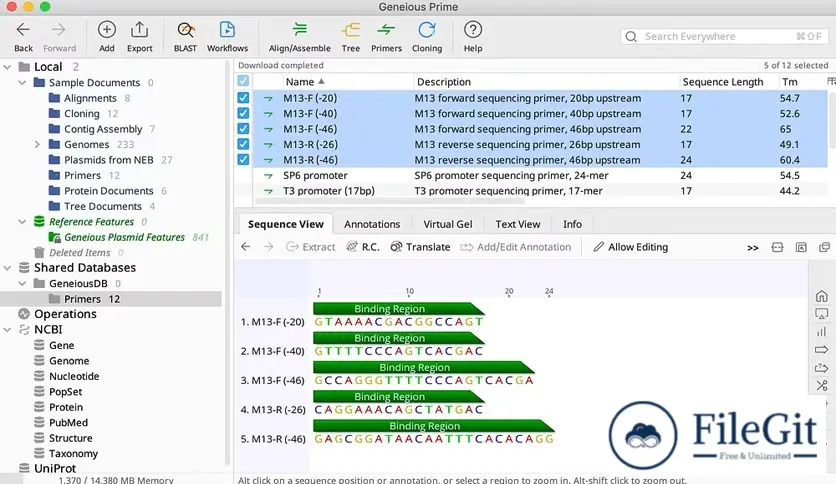Screen dimensions: 836x484
Task: Open the Info tab
Action: [572, 224]
